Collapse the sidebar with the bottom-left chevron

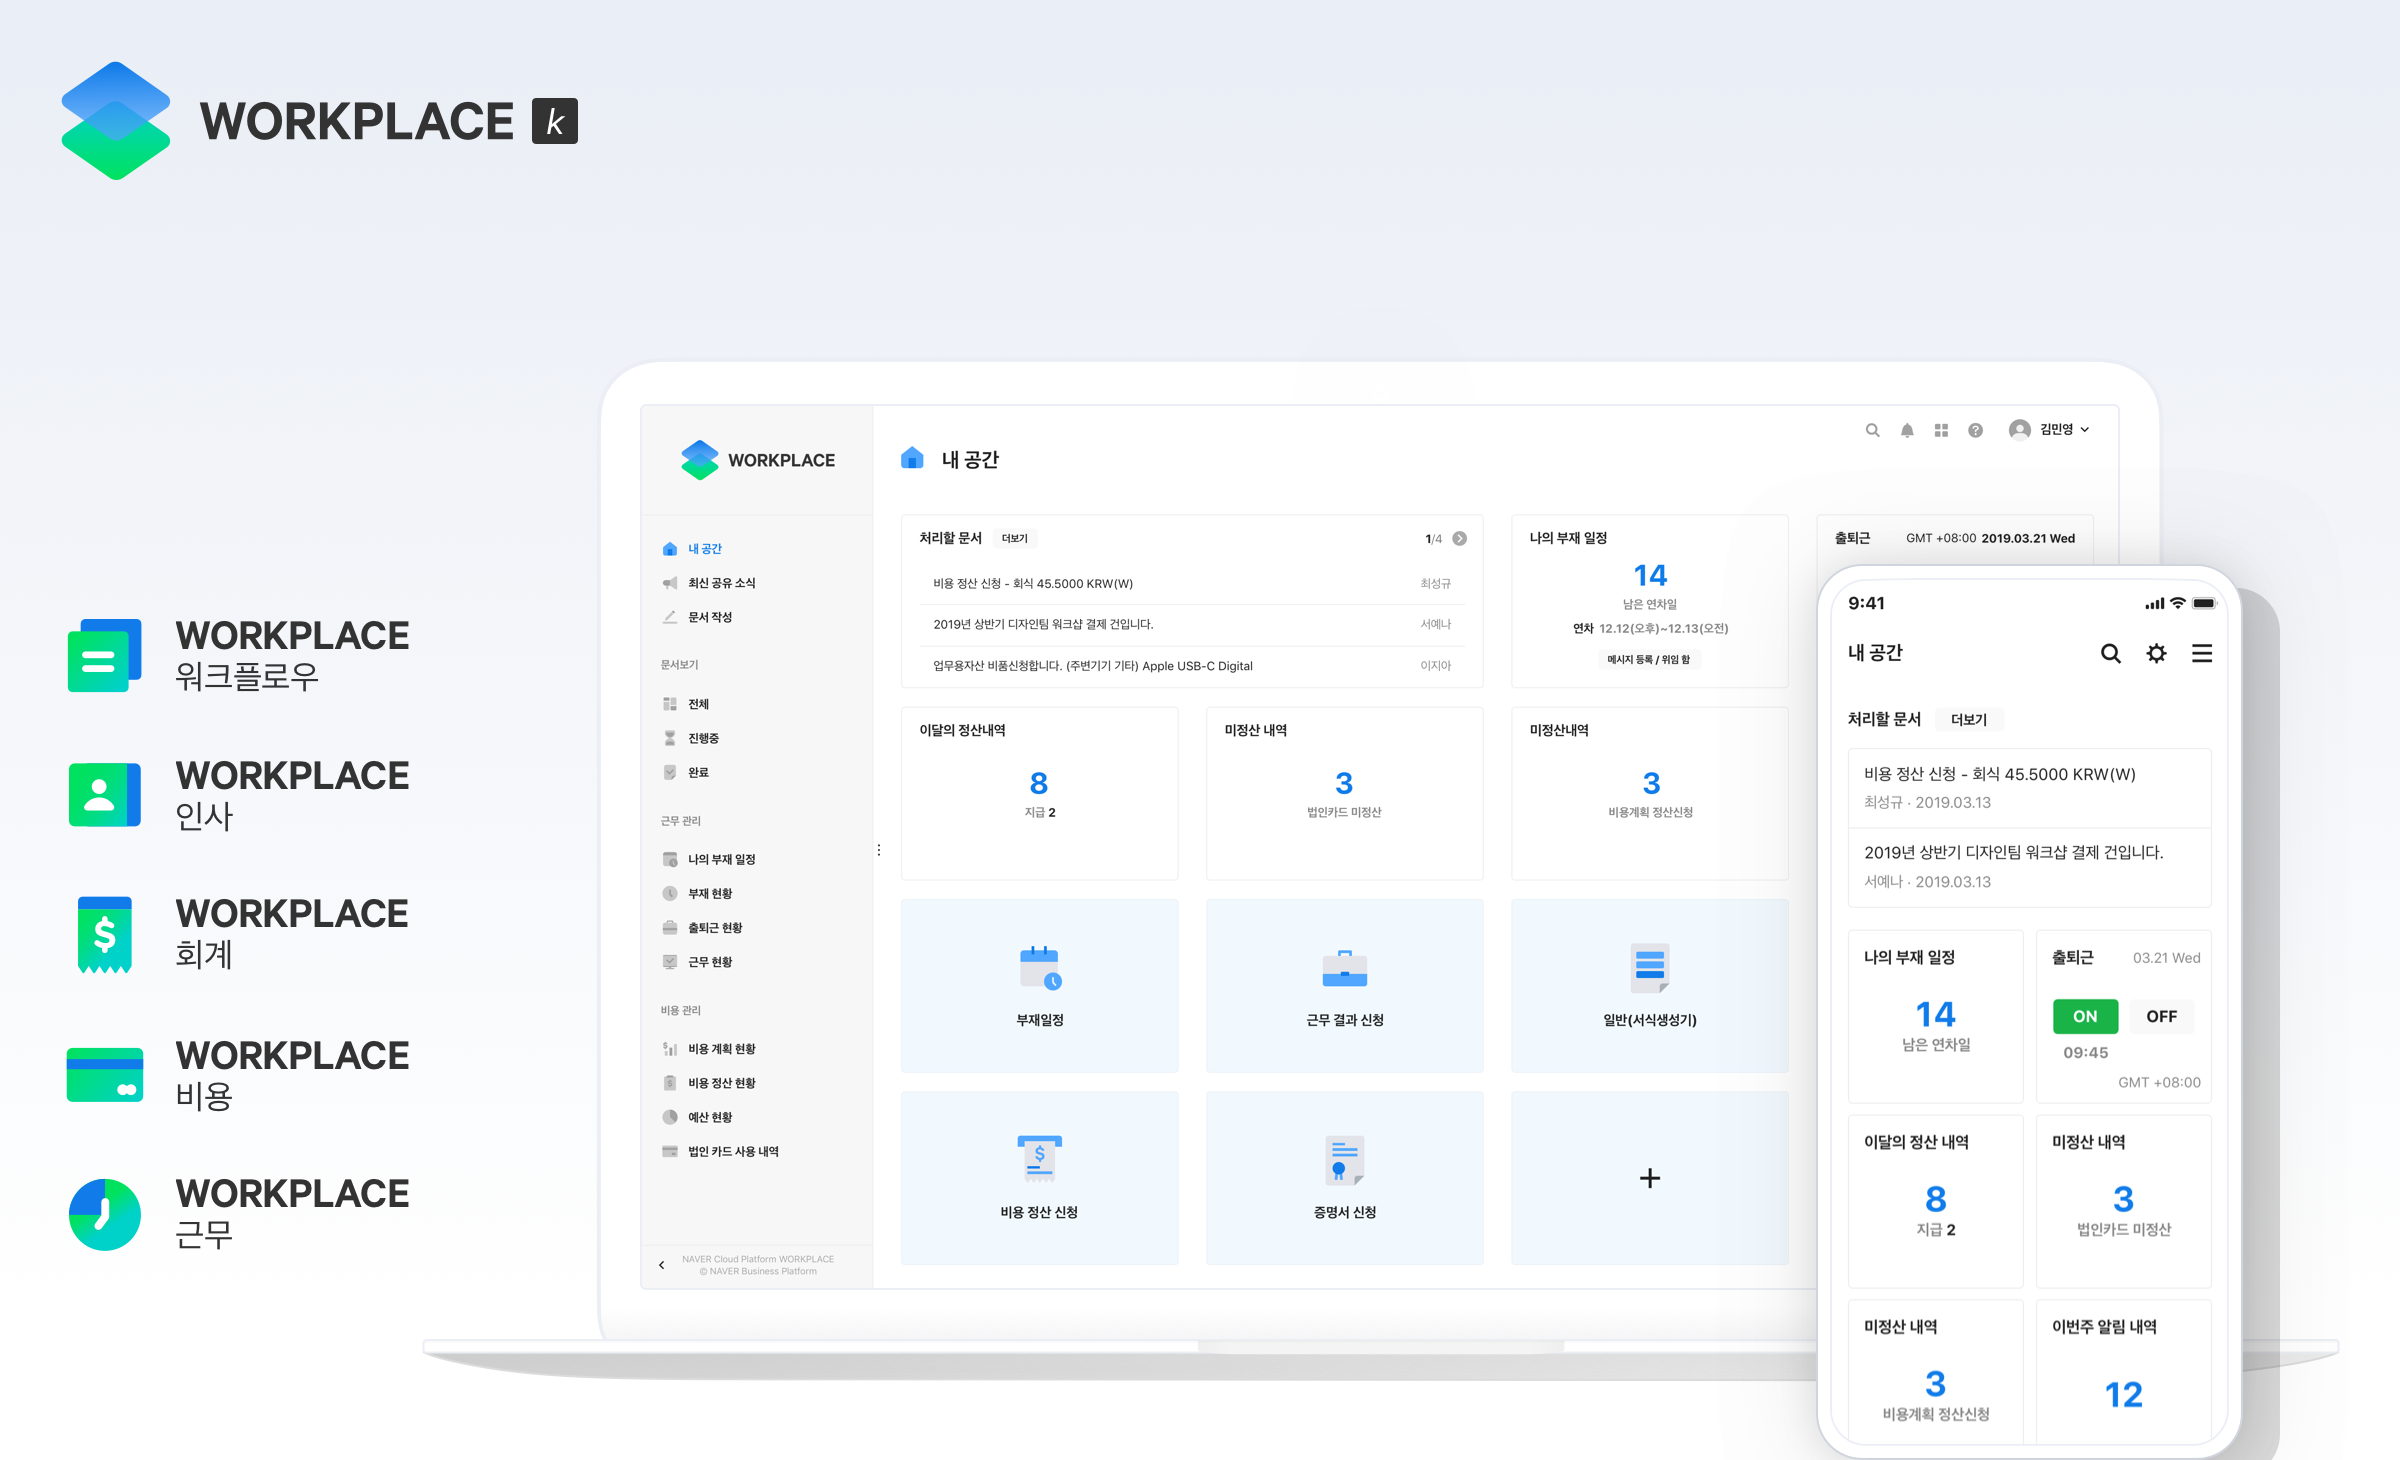coord(661,1265)
